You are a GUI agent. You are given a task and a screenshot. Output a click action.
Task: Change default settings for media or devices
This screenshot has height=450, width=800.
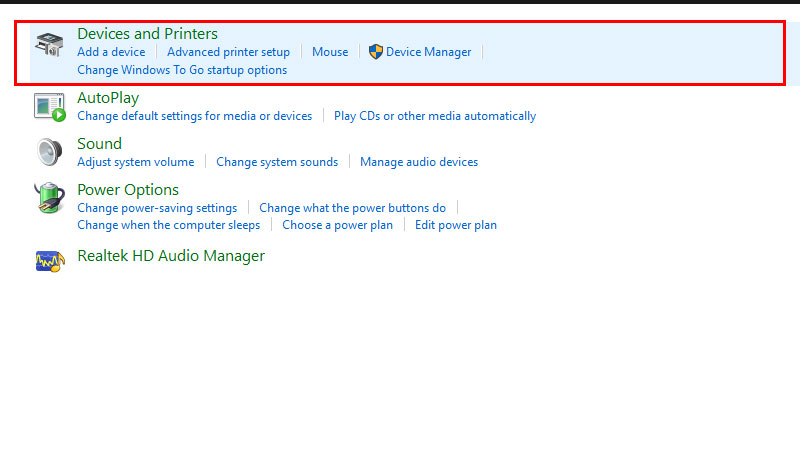tap(194, 116)
